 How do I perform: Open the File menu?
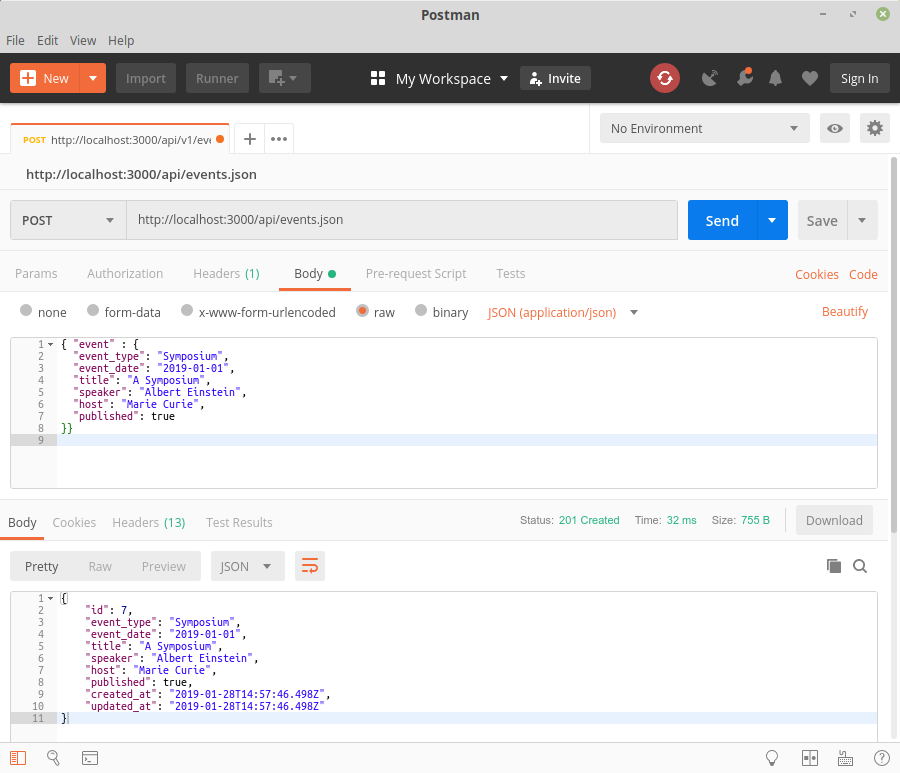coord(15,41)
